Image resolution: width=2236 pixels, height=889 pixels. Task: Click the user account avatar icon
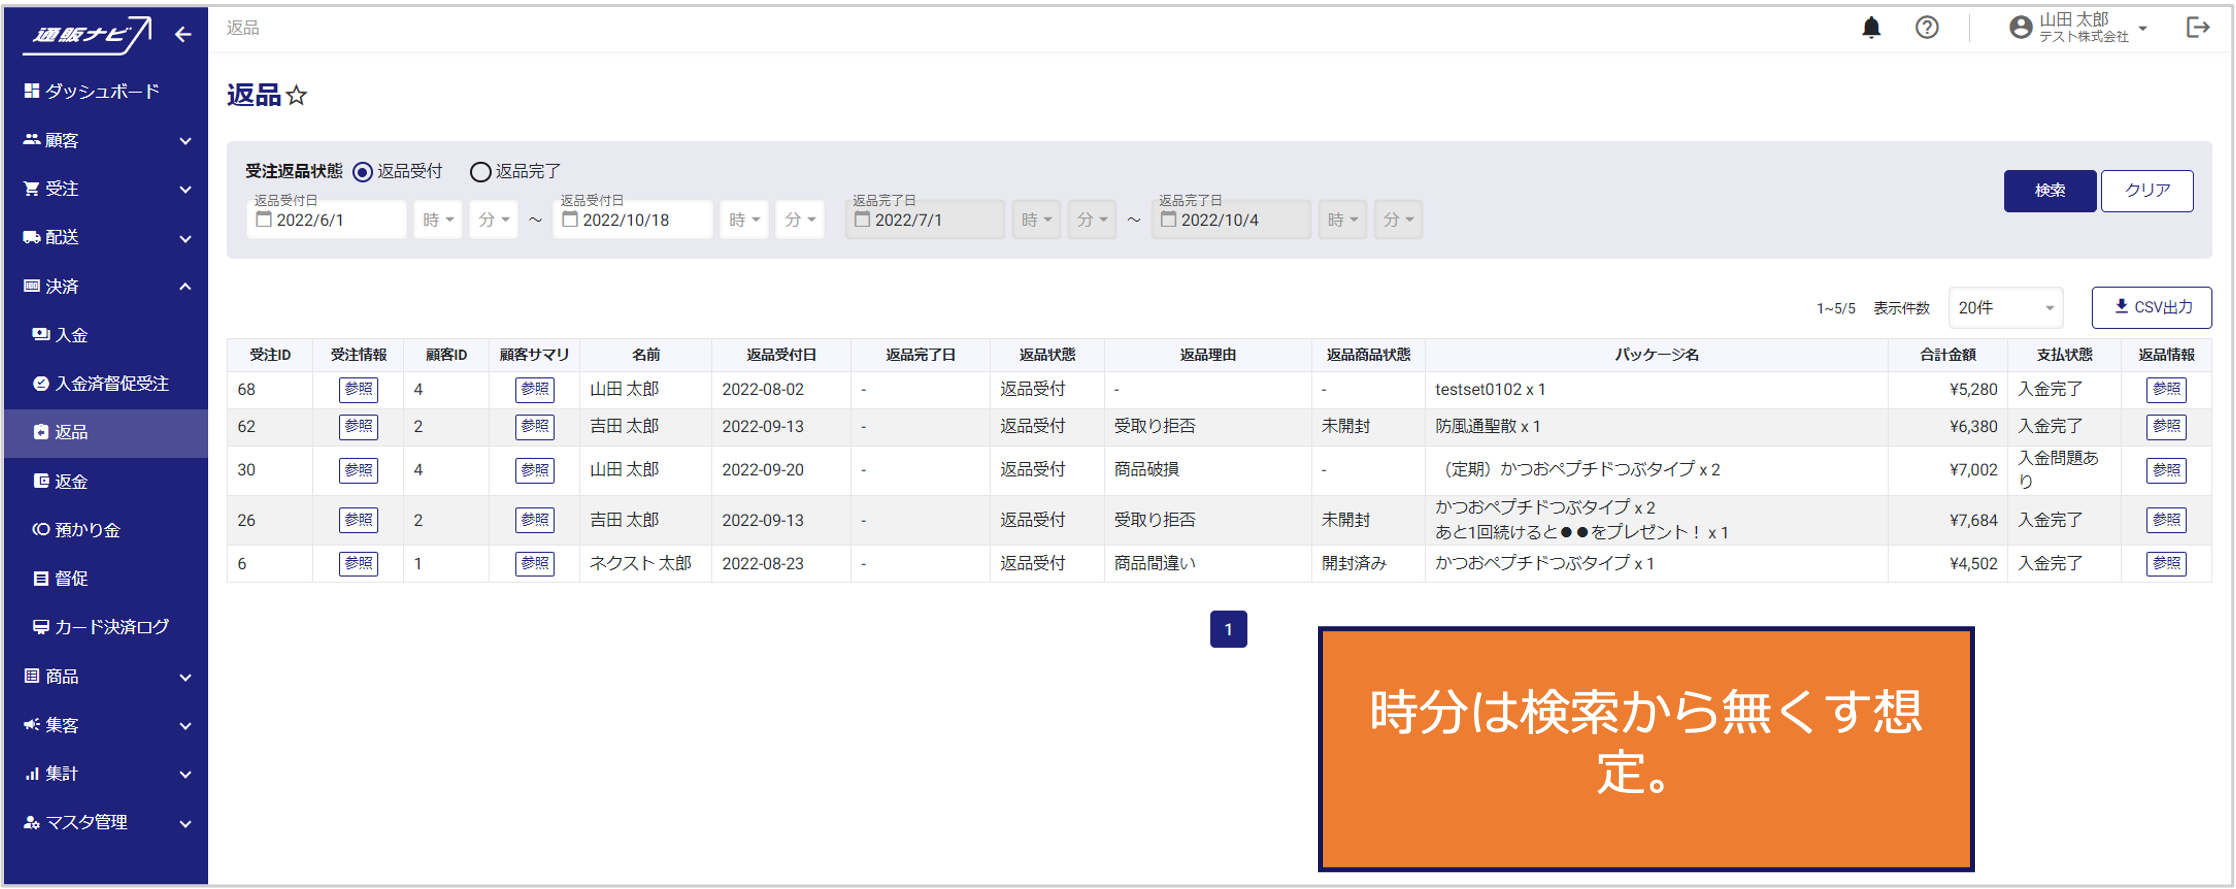point(2020,28)
